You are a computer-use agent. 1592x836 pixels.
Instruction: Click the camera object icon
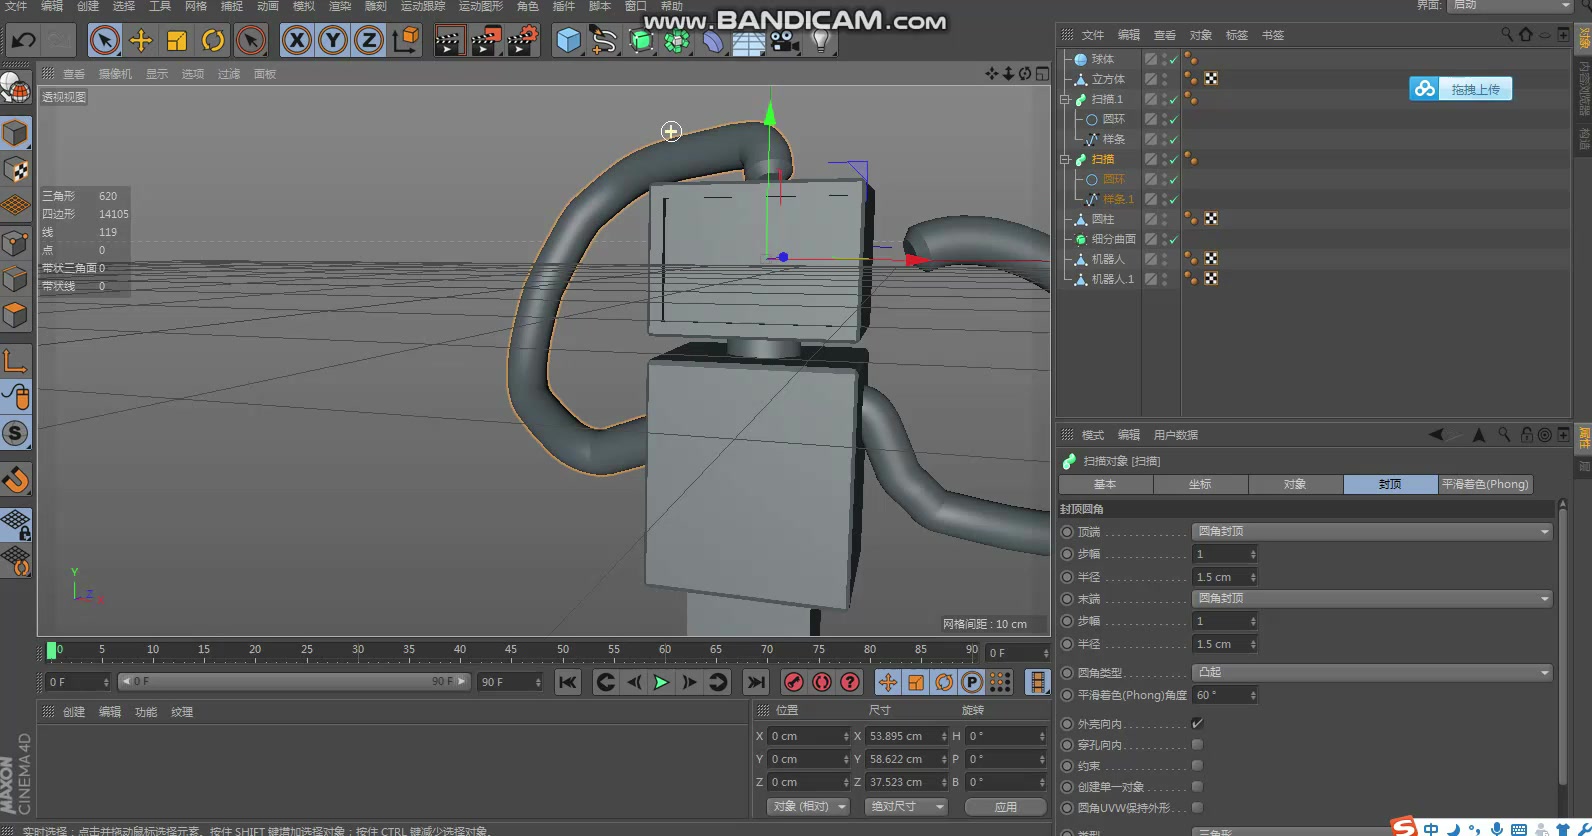tap(784, 41)
